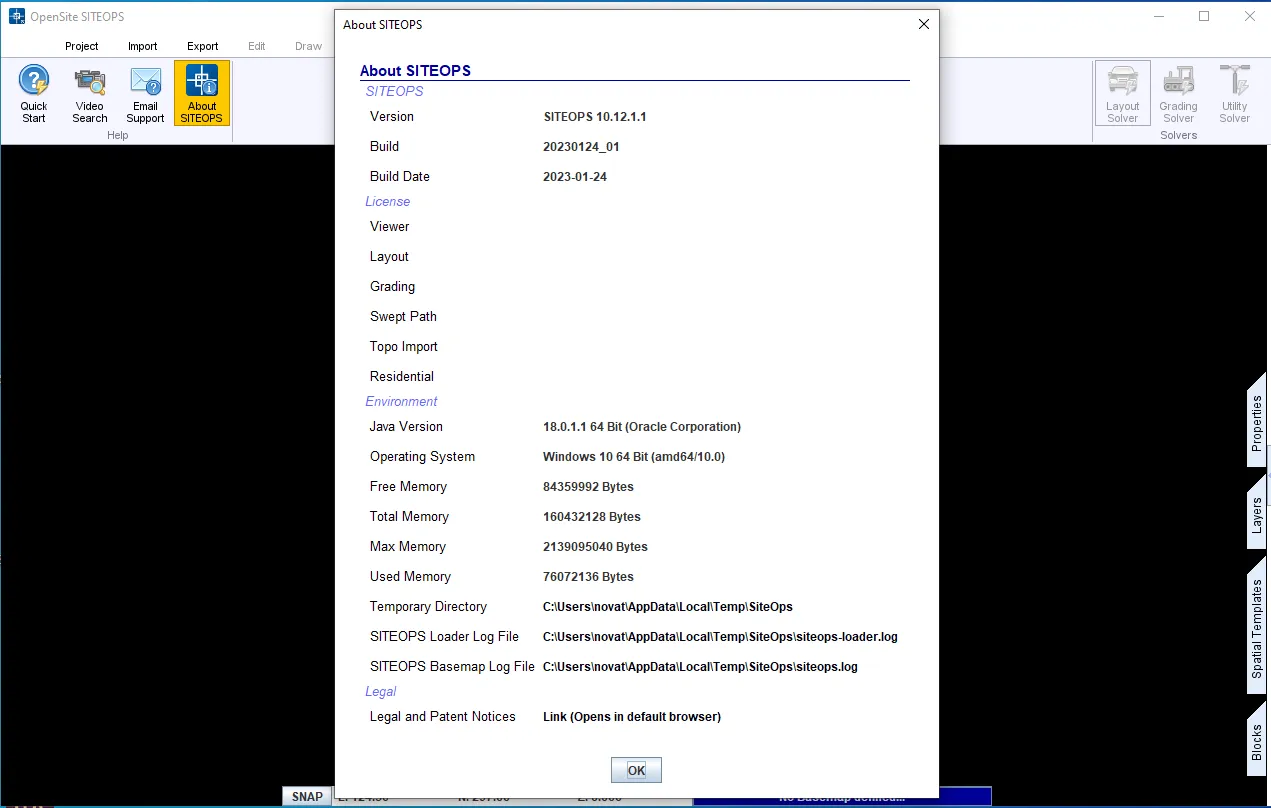
Task: Select max memory value 2139095040 Bytes
Action: pos(595,547)
